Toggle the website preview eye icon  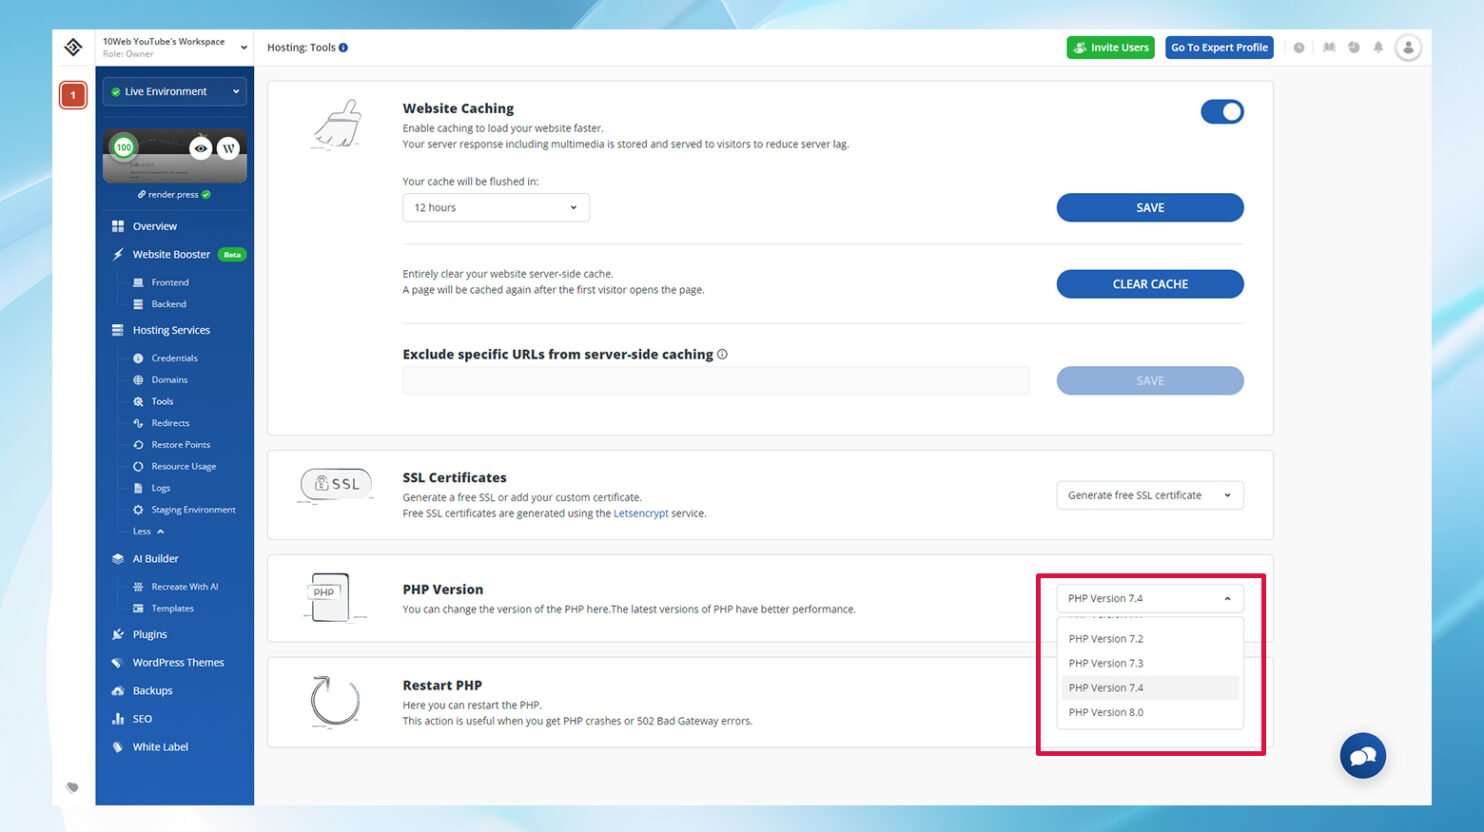click(200, 148)
